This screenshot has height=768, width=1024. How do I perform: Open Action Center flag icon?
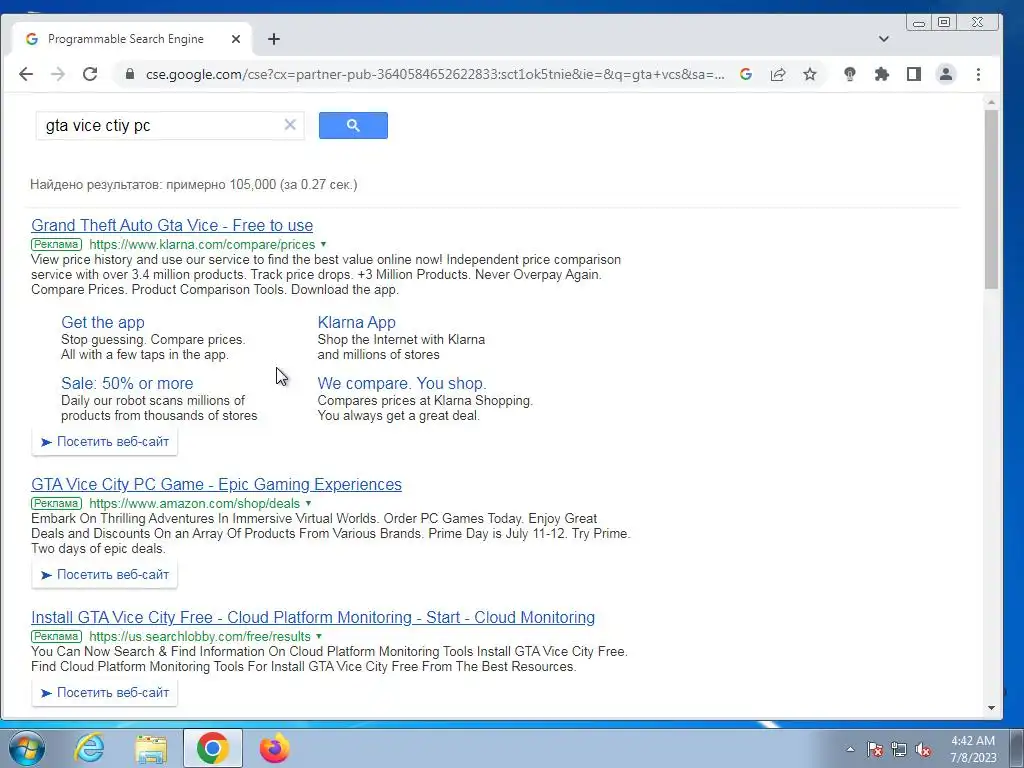point(875,749)
